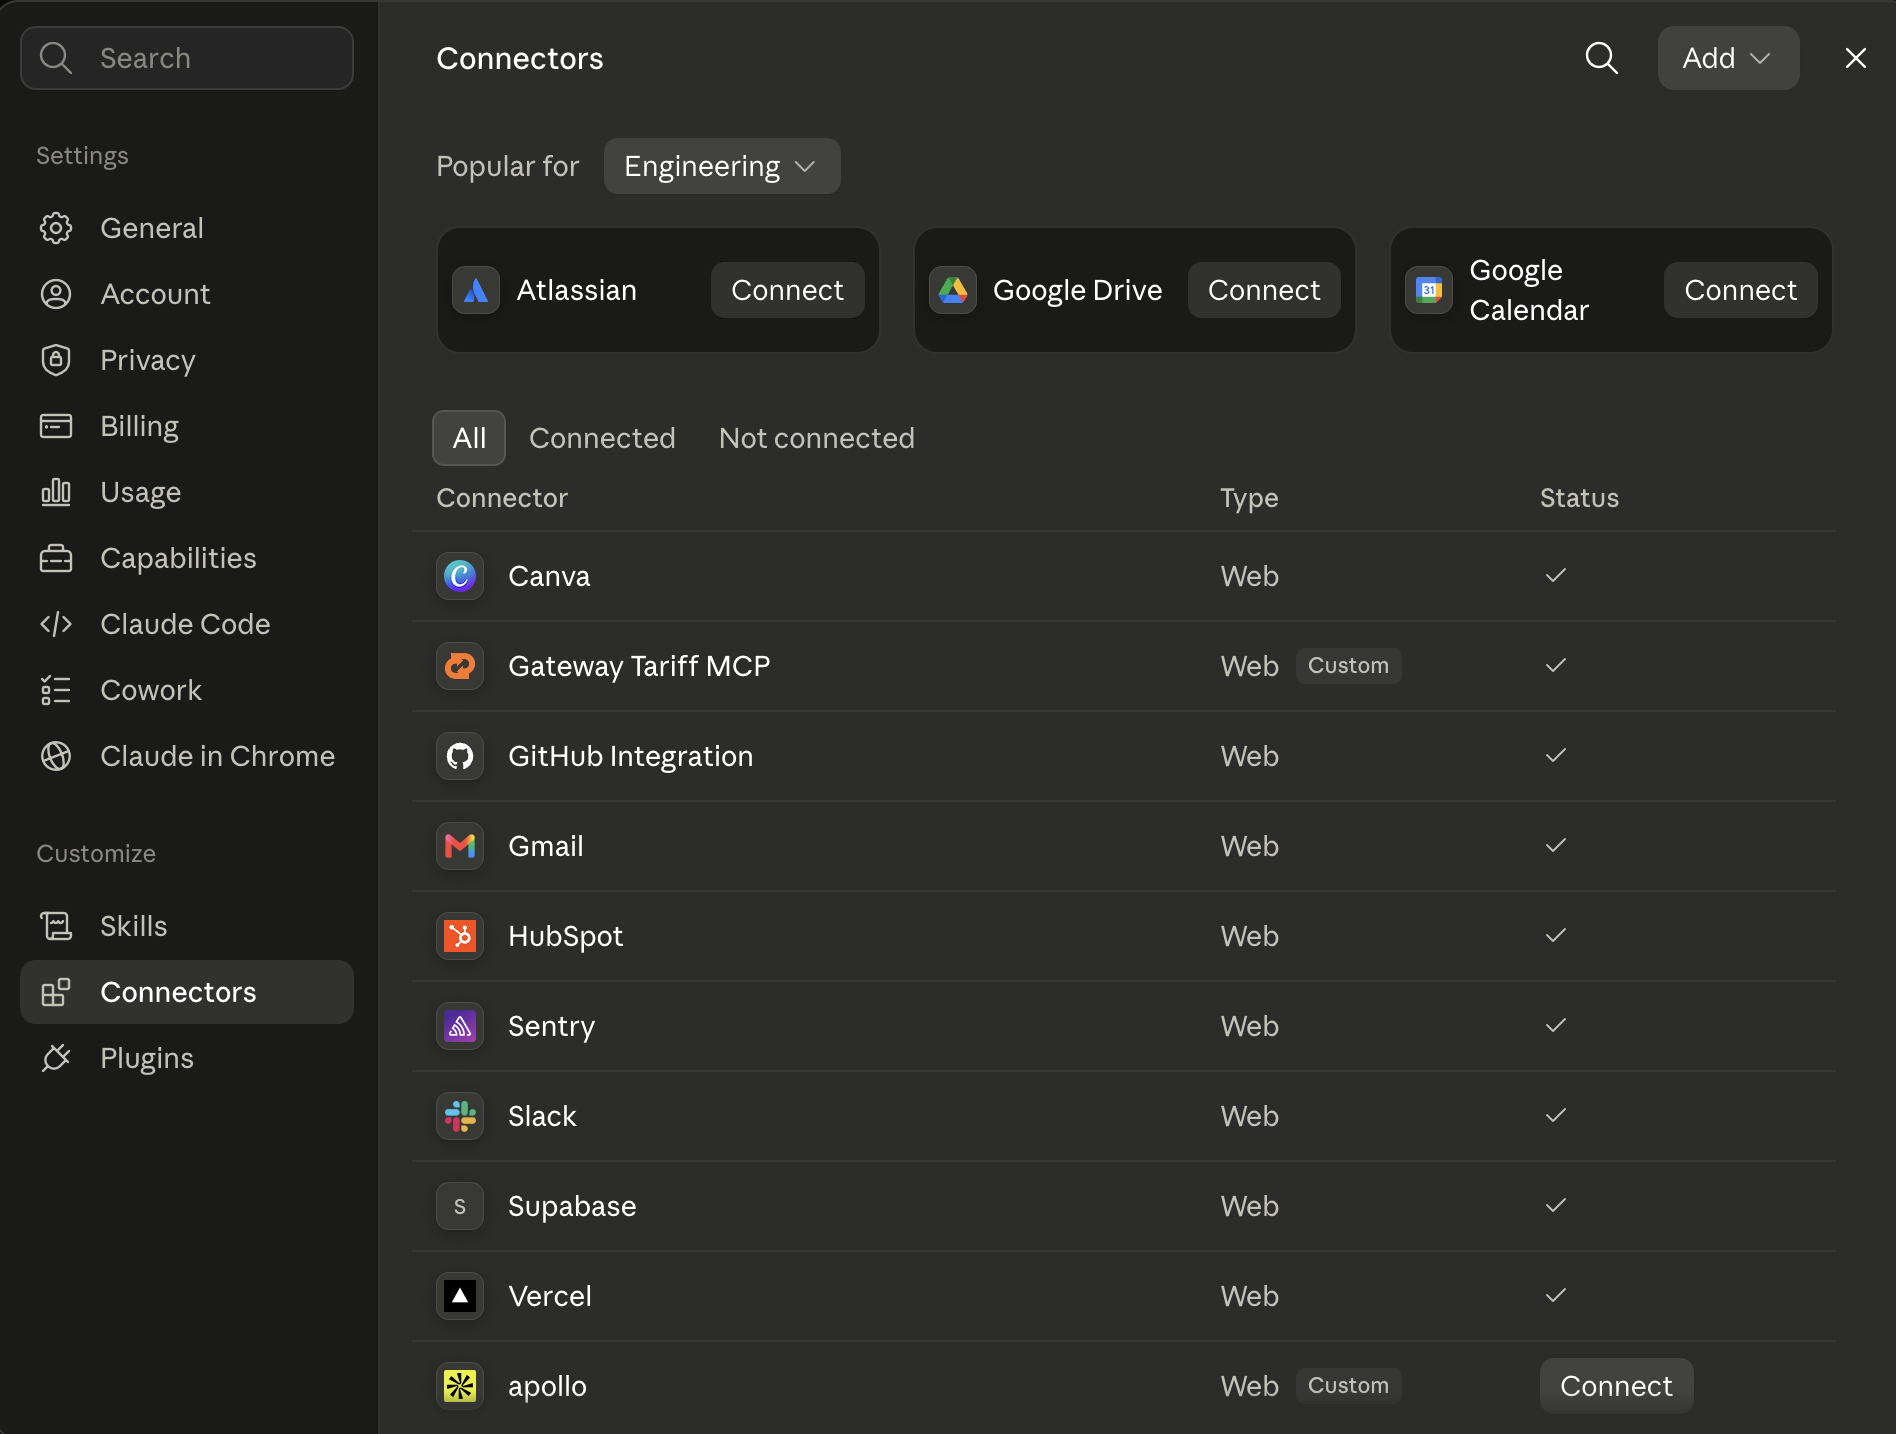Screen dimensions: 1896x1434
Task: Click the Privacy shield icon in sidebar
Action: 56,360
